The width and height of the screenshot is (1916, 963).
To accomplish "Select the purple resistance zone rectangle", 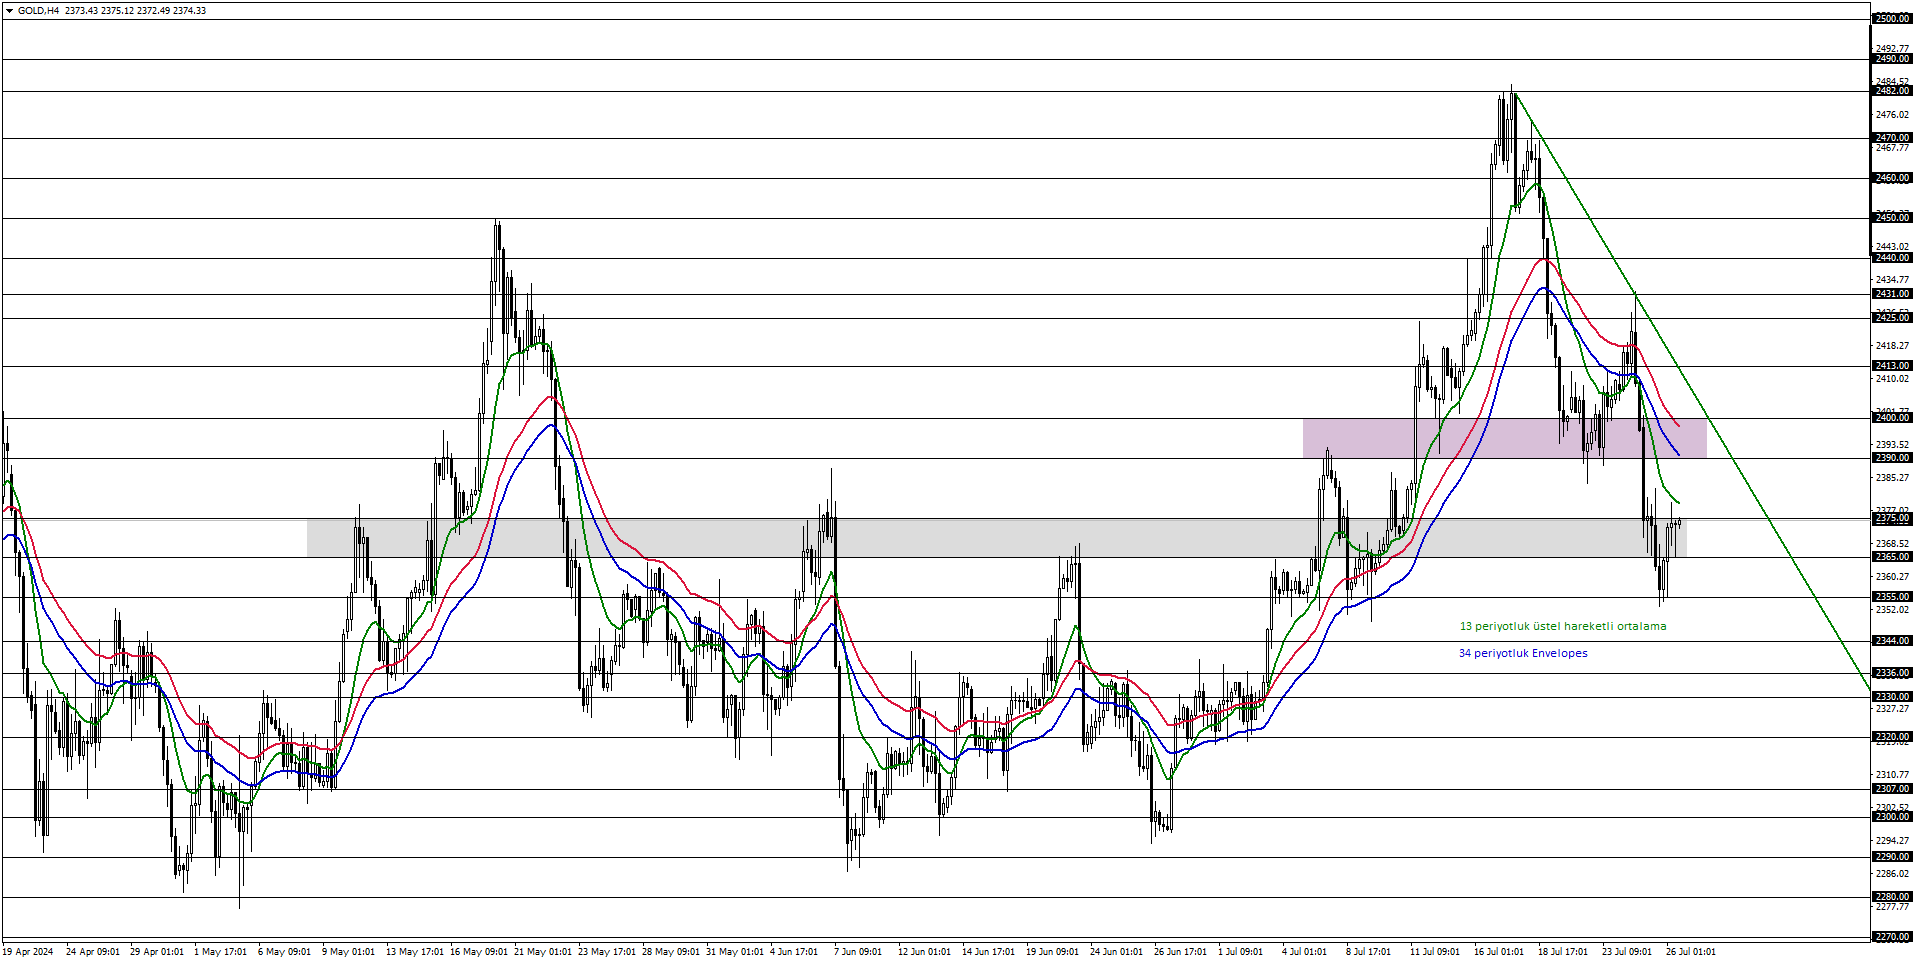I will pos(1504,438).
